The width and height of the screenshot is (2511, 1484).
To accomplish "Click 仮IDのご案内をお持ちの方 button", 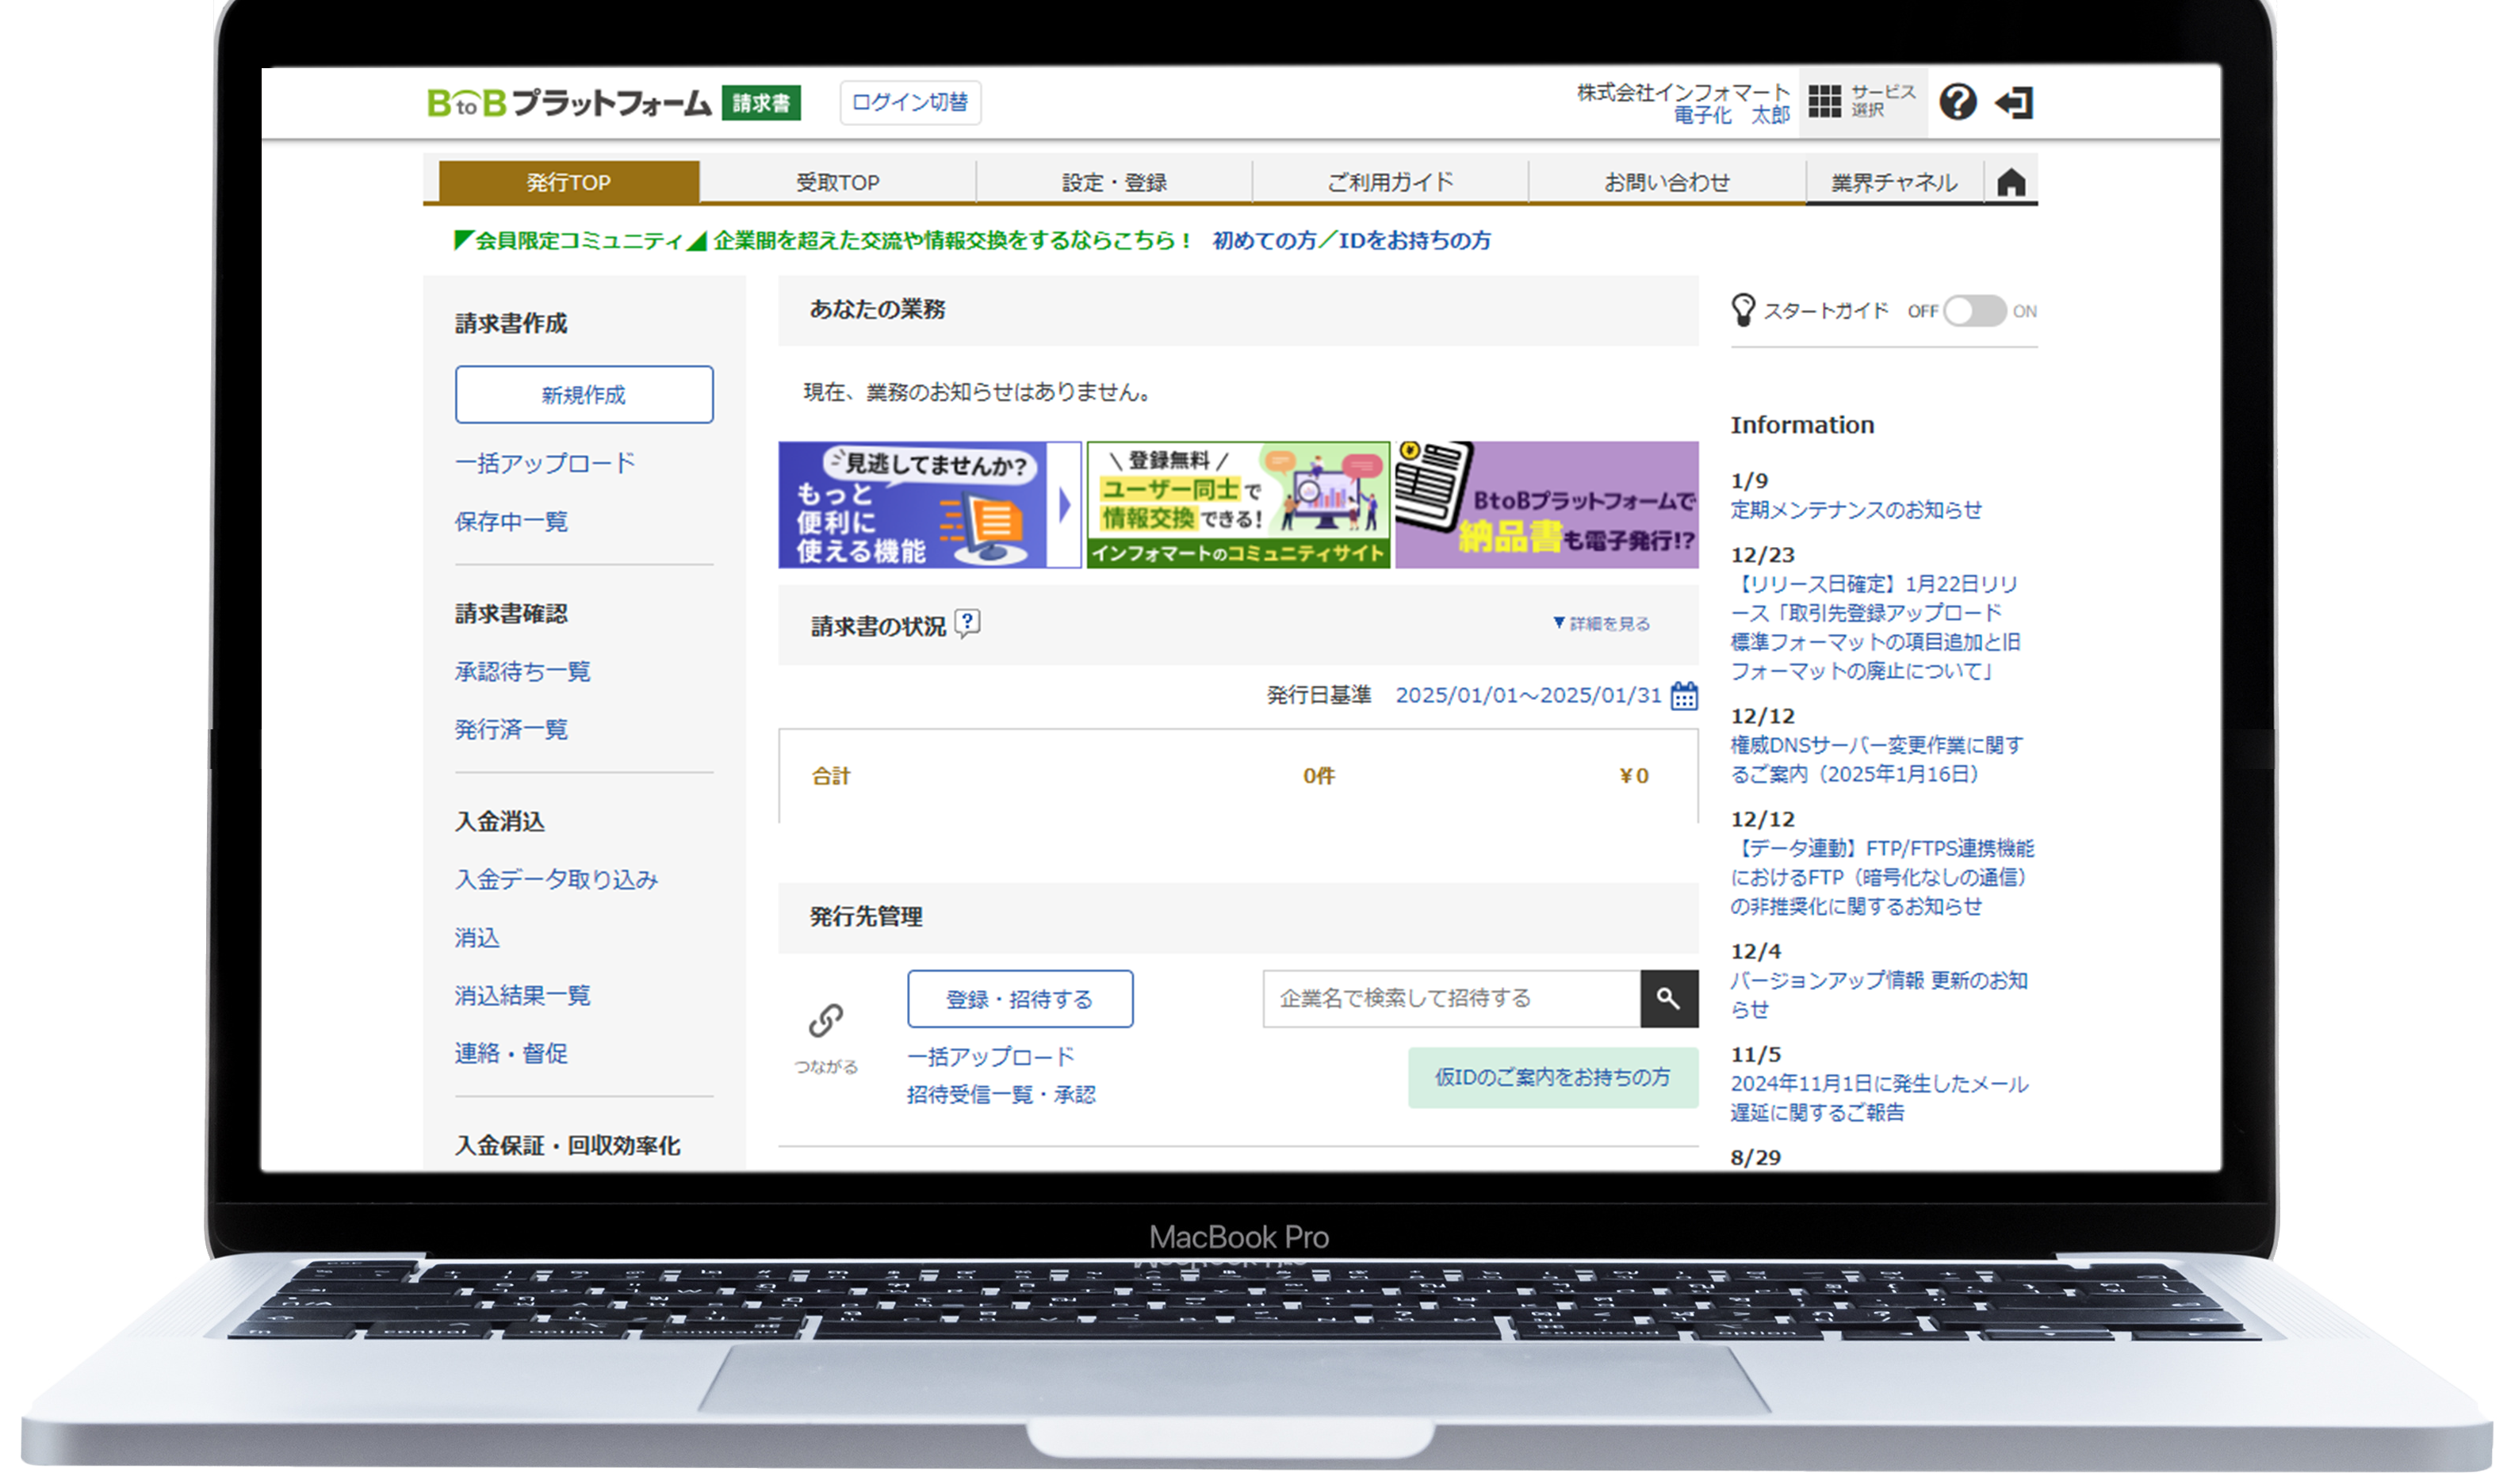I will 1552,1077.
